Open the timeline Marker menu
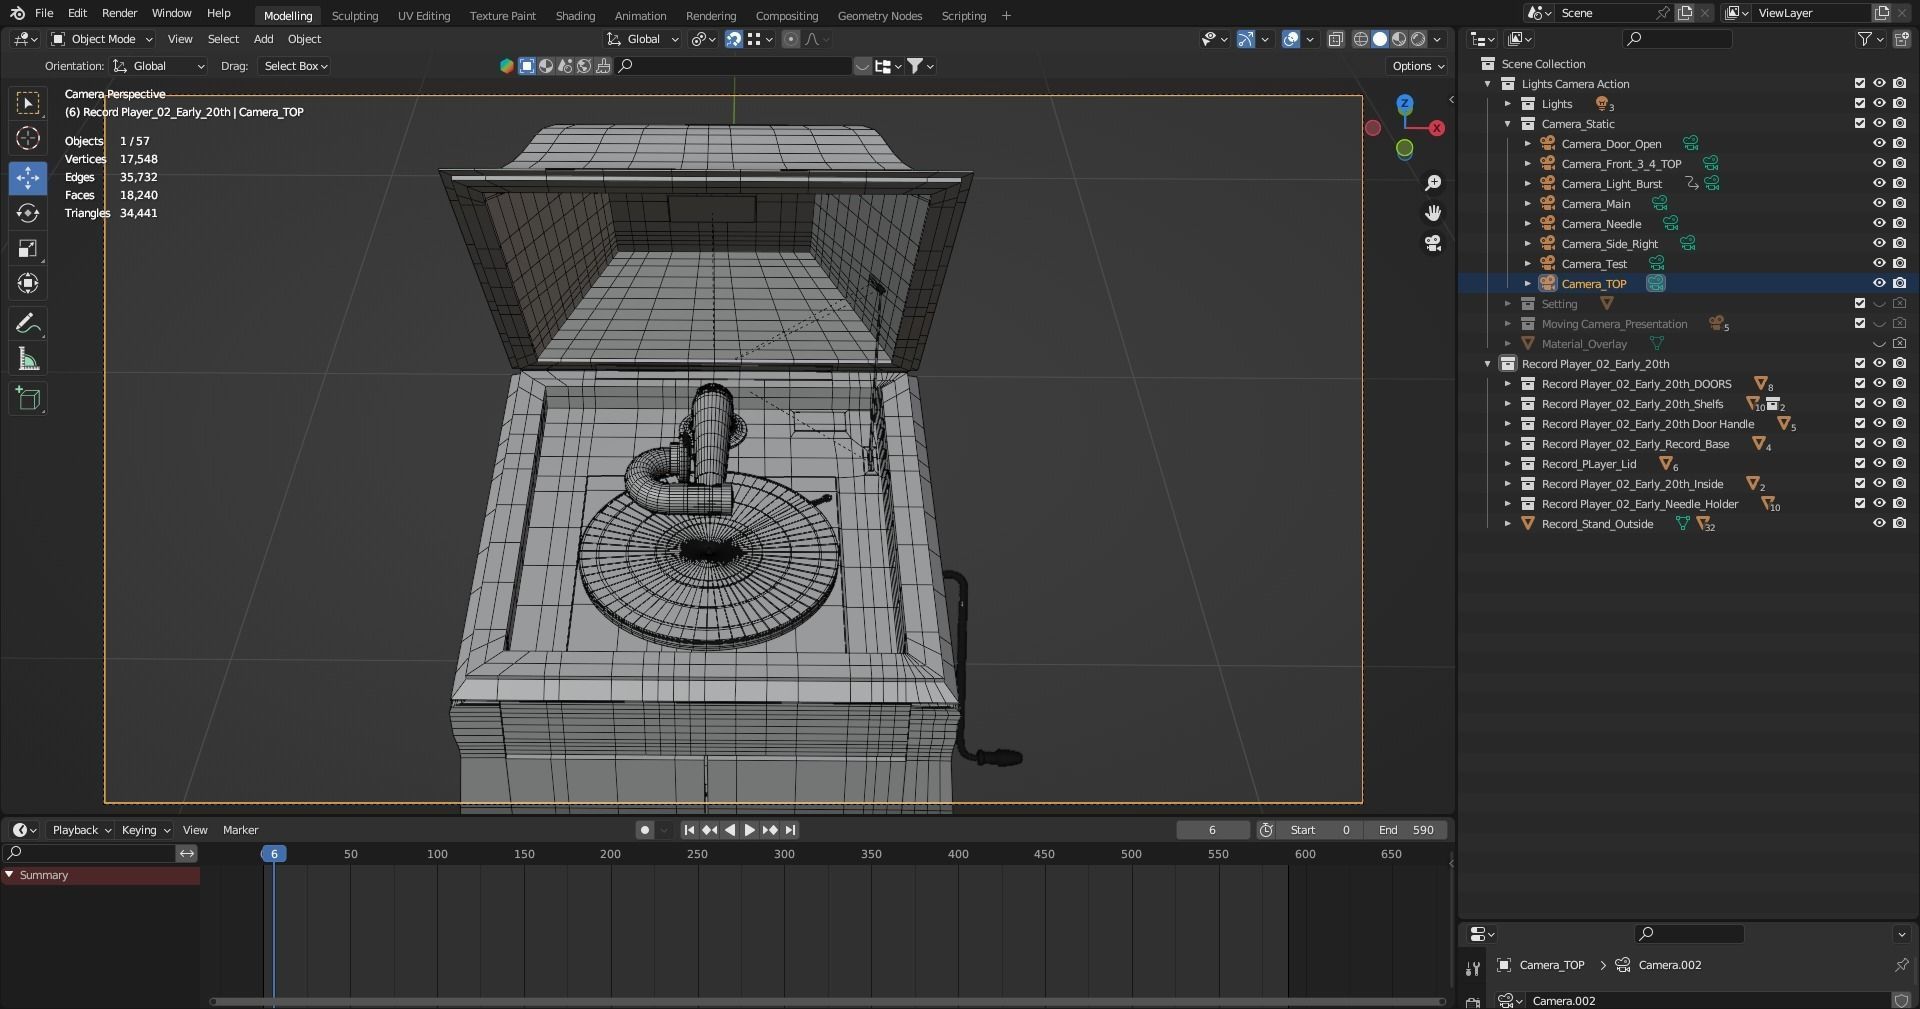This screenshot has width=1920, height=1009. tap(240, 830)
